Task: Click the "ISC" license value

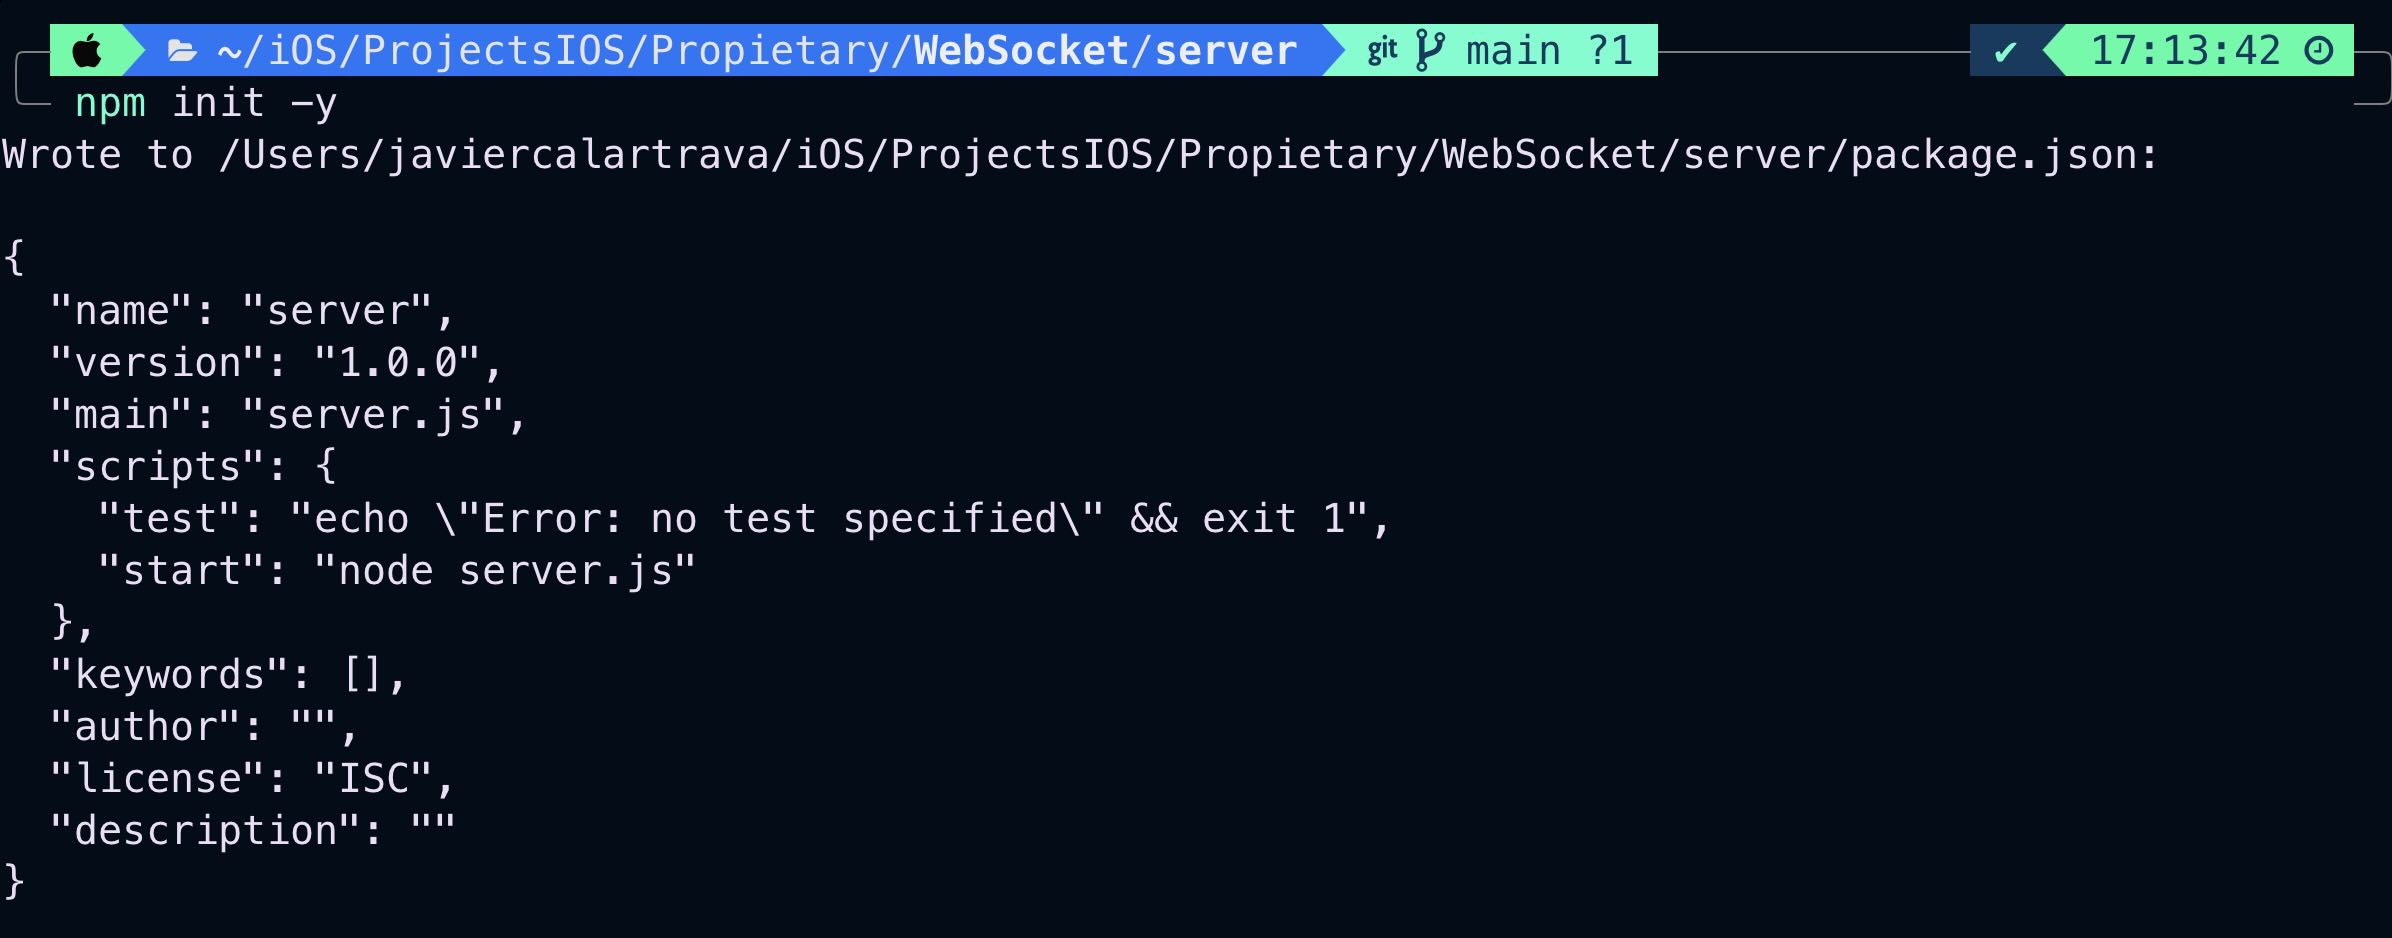Action: coord(373,778)
